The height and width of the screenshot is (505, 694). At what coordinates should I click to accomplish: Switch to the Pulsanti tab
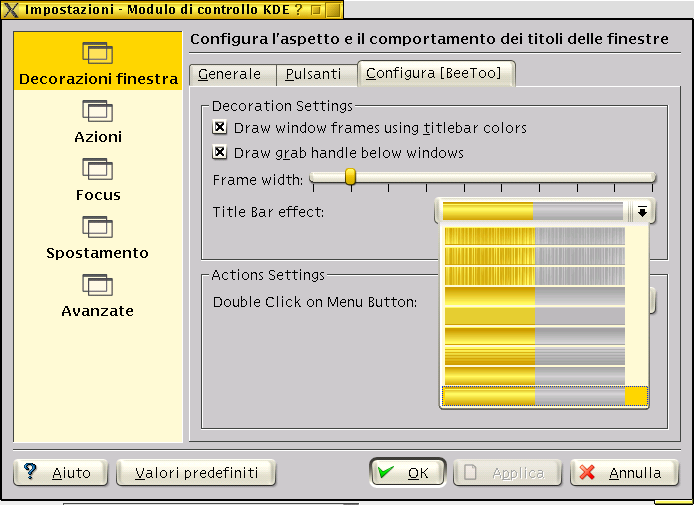pos(316,74)
